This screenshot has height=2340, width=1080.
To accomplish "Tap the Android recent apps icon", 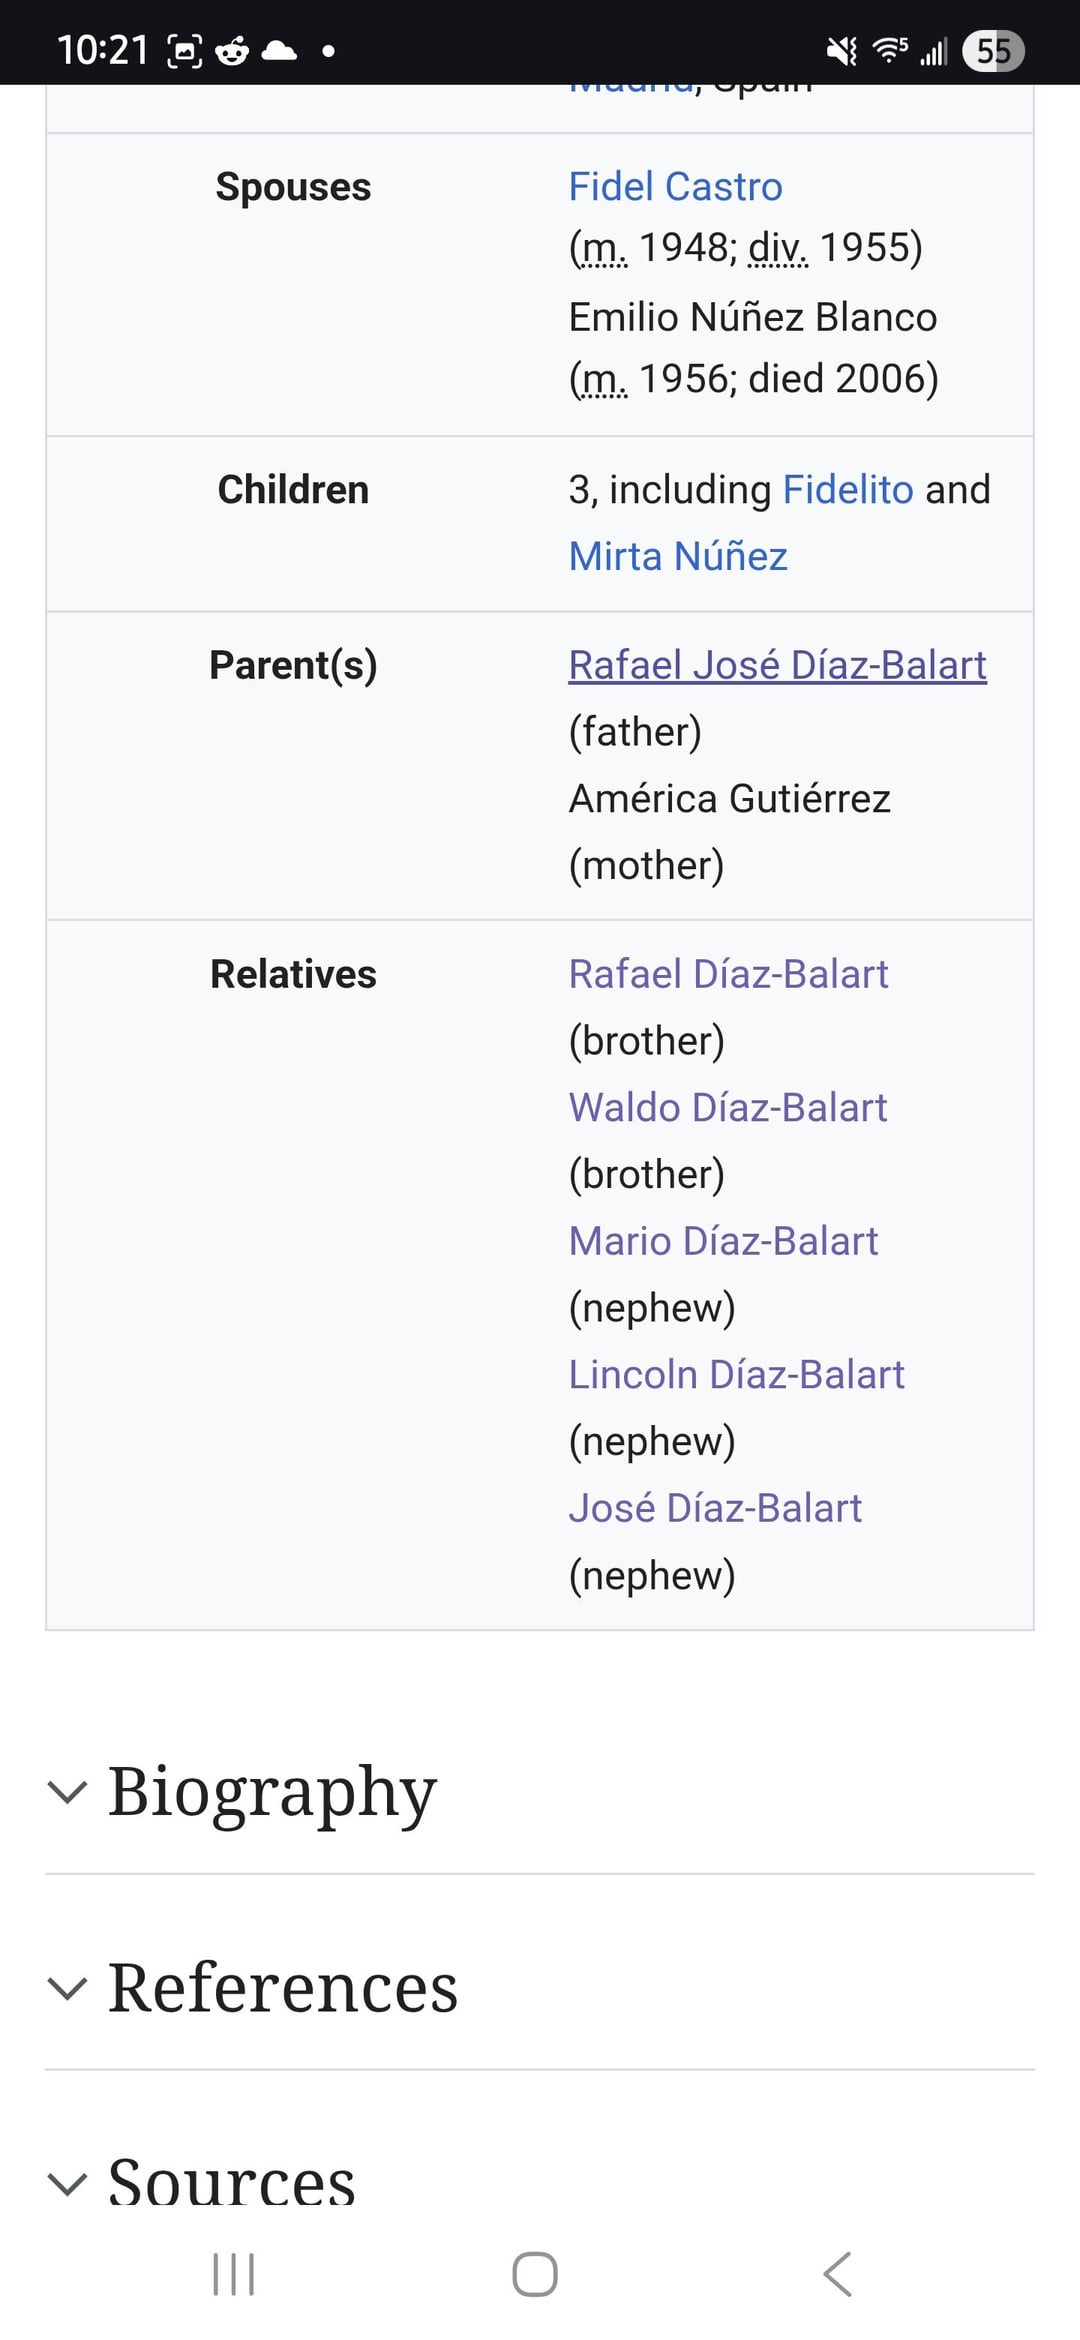I will click(x=234, y=2274).
